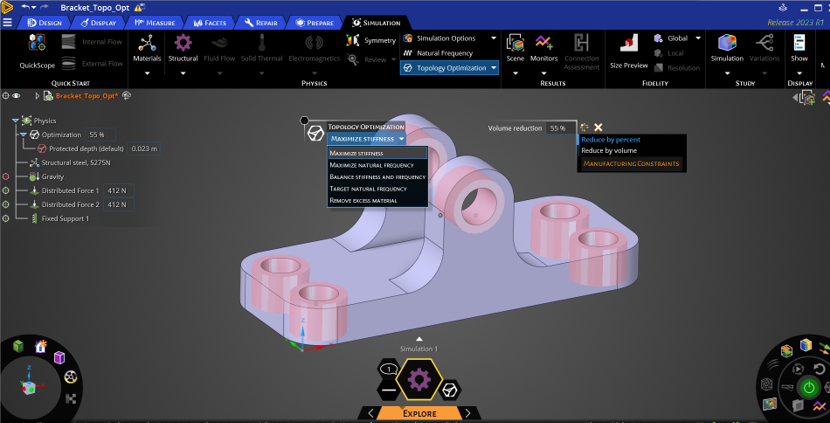Open Manufacturing Constraints
Image resolution: width=830 pixels, height=423 pixels.
tap(631, 164)
